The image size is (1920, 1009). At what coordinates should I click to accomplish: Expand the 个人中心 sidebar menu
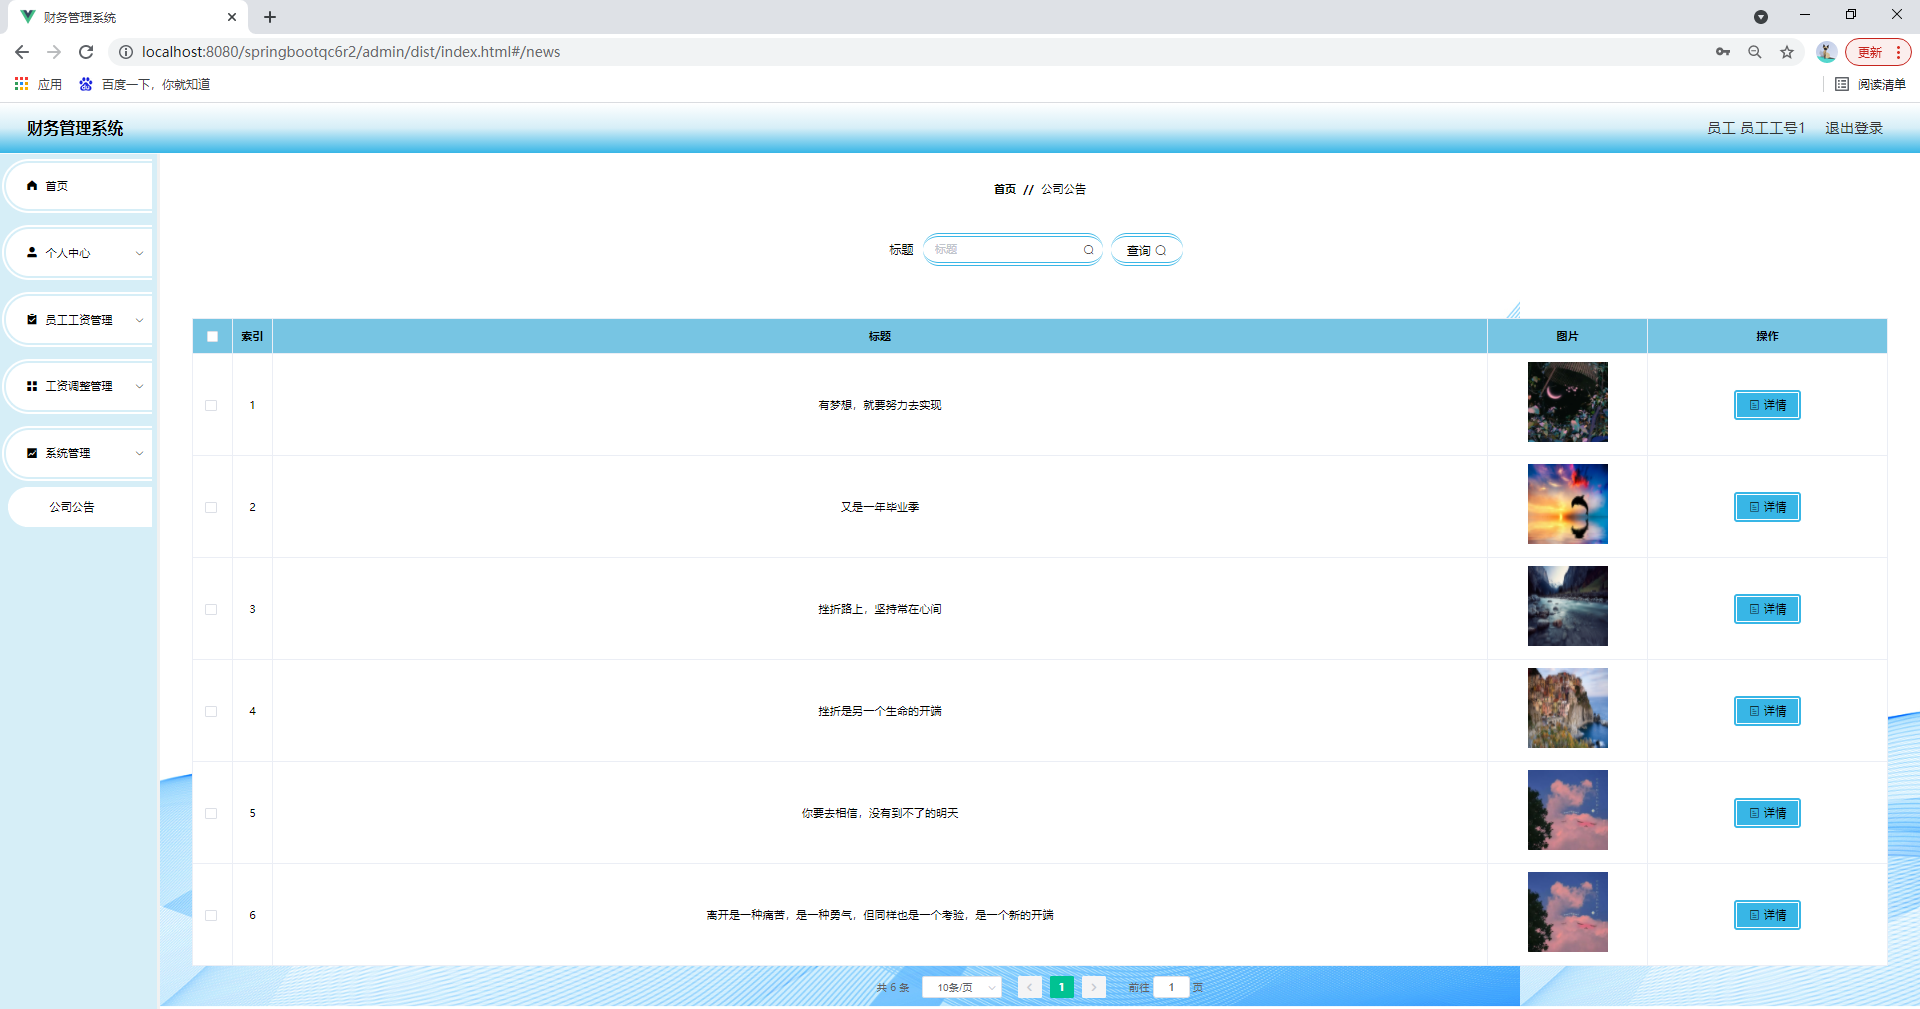(80, 253)
